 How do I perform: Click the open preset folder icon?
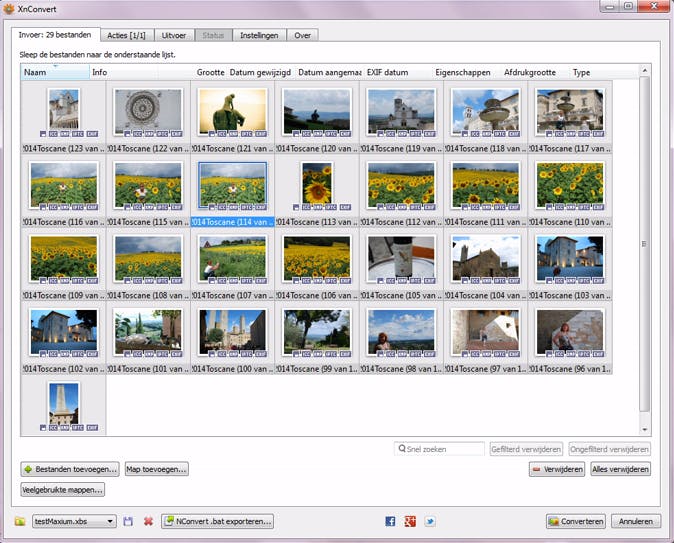20,521
